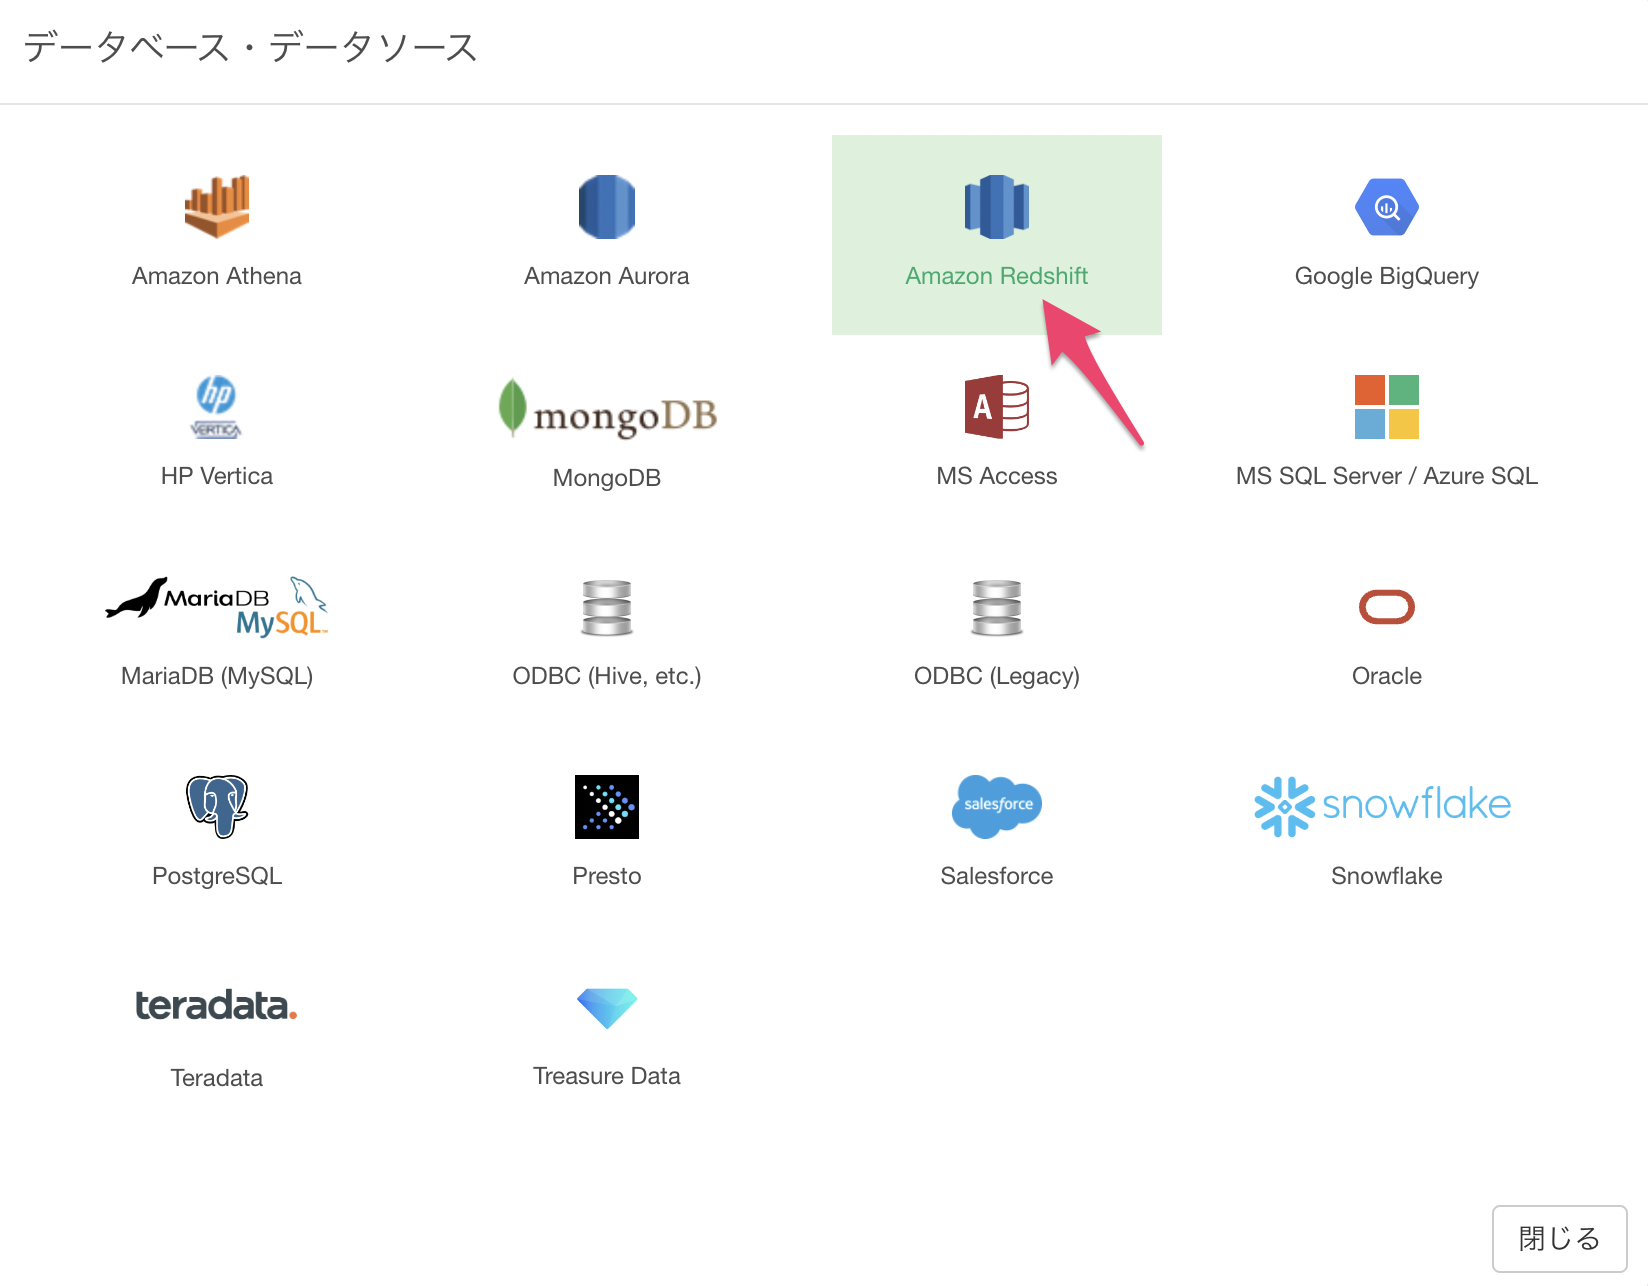Click the Presto label text

pyautogui.click(x=607, y=876)
